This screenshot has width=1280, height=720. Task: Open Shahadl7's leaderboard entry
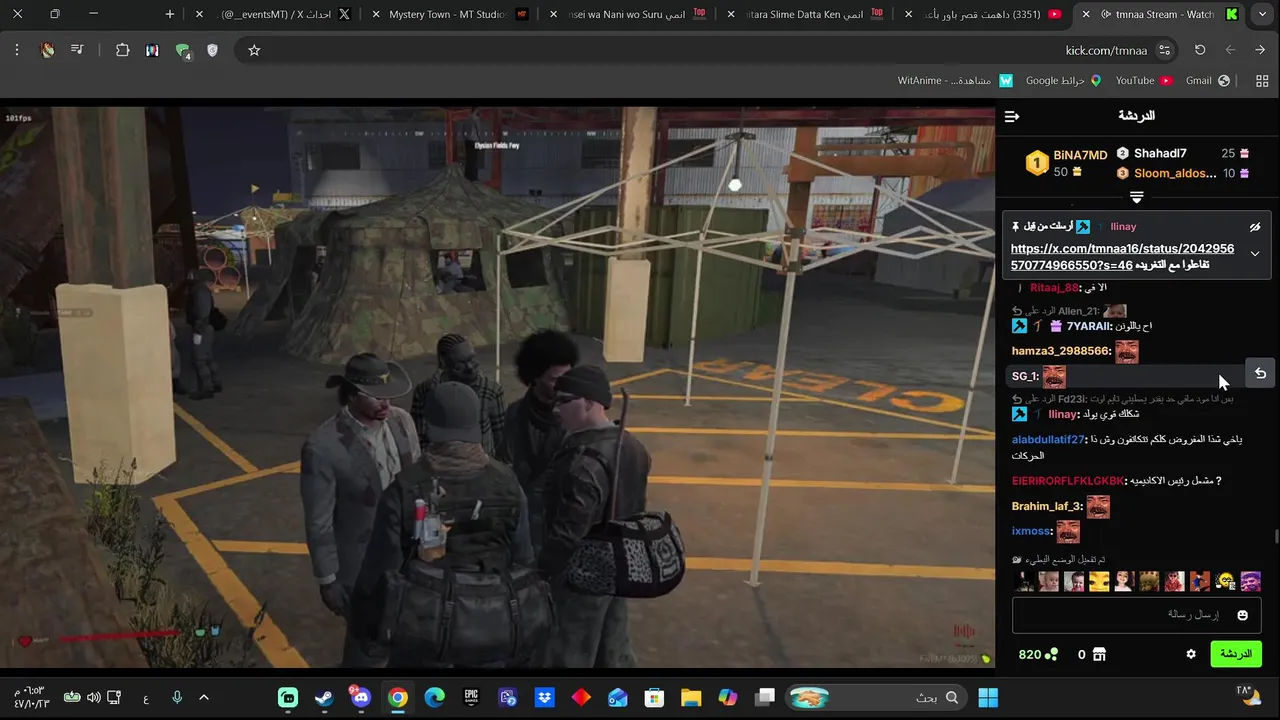(1160, 153)
